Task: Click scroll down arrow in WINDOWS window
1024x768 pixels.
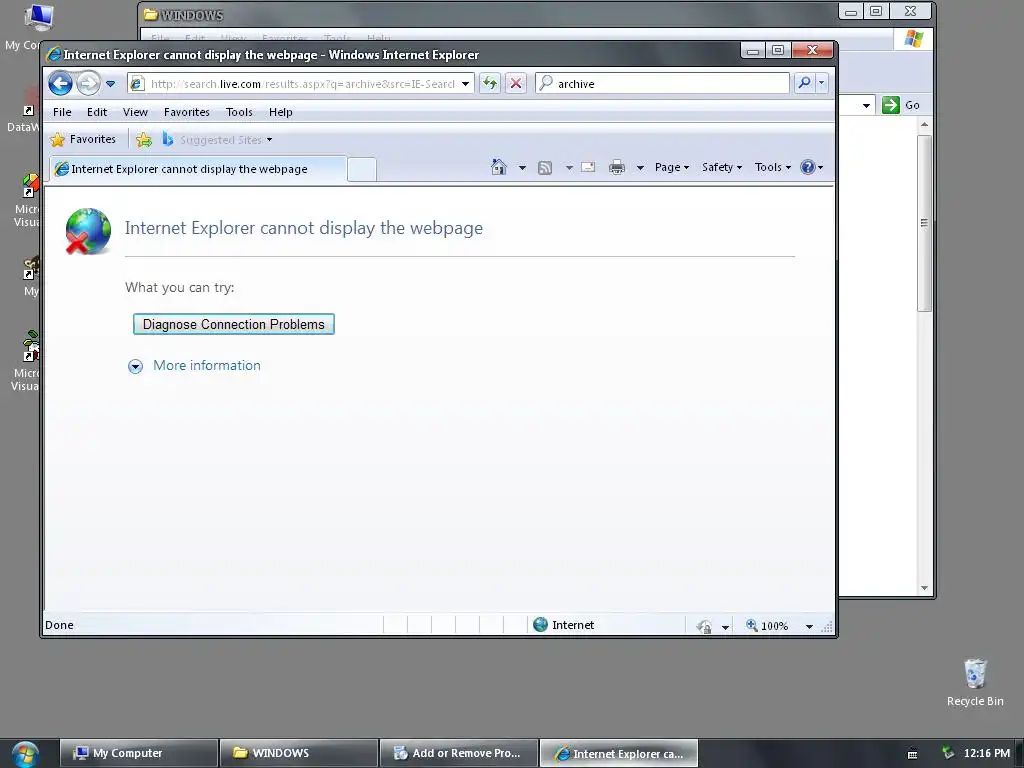Action: 924,588
